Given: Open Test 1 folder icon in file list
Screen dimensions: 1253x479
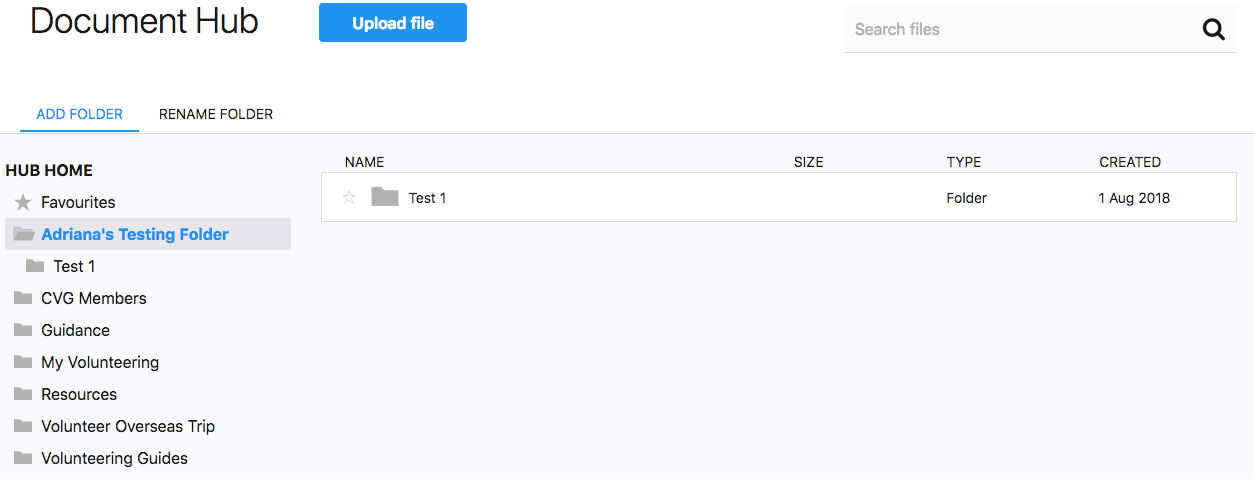Looking at the screenshot, I should pyautogui.click(x=384, y=197).
